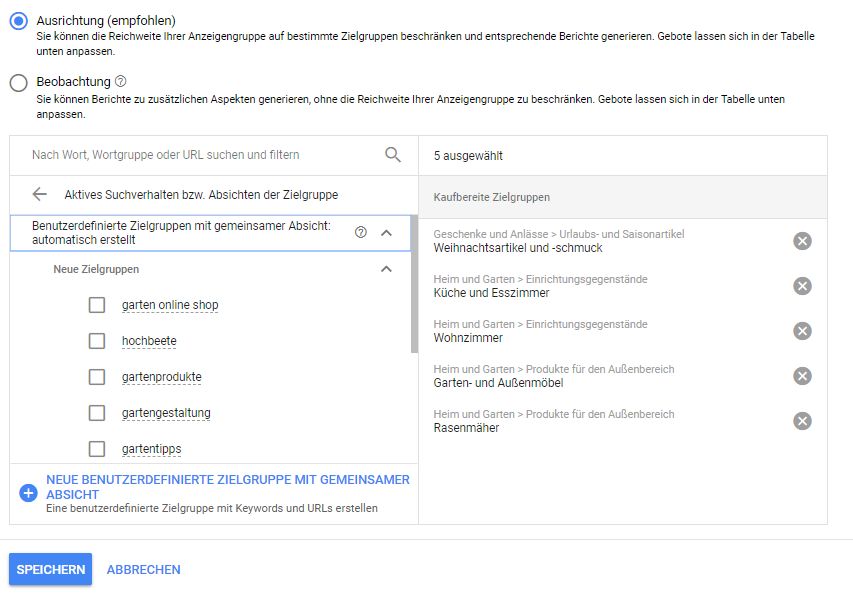Cancel with the ABBRECHEN button
Screen dimensions: 853x596
(144, 569)
